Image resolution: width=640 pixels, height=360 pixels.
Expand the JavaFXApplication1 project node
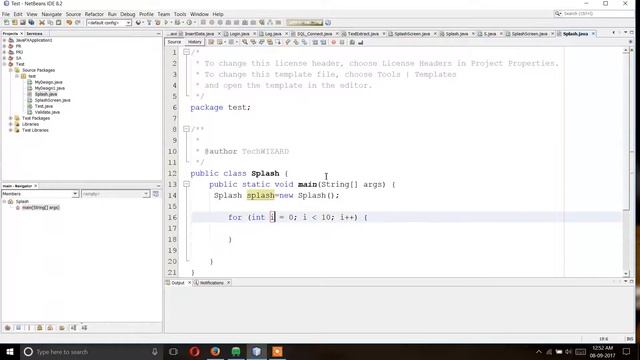tap(4, 40)
